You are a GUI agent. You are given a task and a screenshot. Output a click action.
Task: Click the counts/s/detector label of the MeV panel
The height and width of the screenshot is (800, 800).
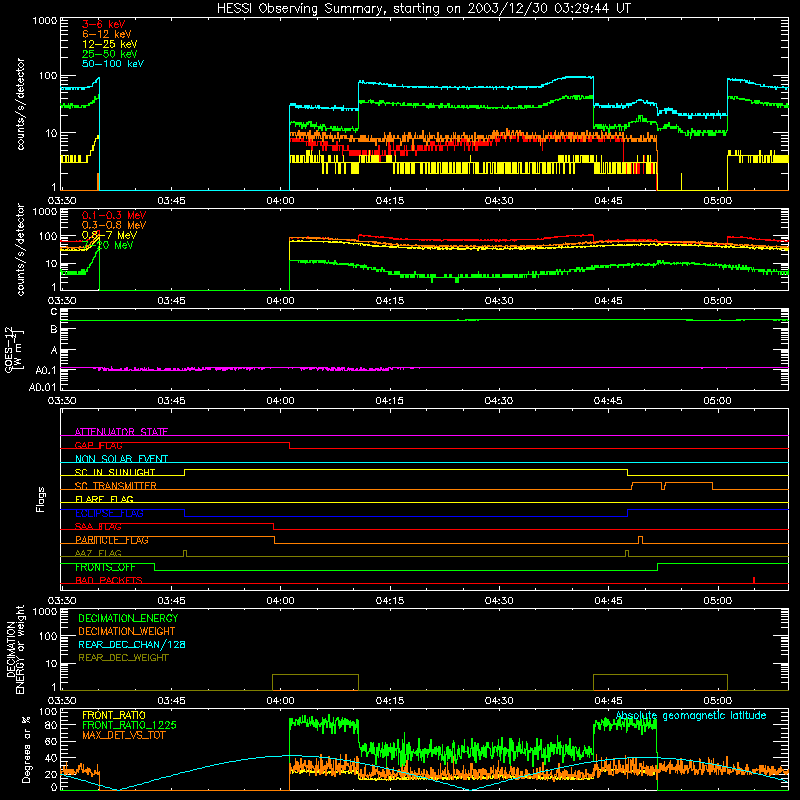point(20,249)
